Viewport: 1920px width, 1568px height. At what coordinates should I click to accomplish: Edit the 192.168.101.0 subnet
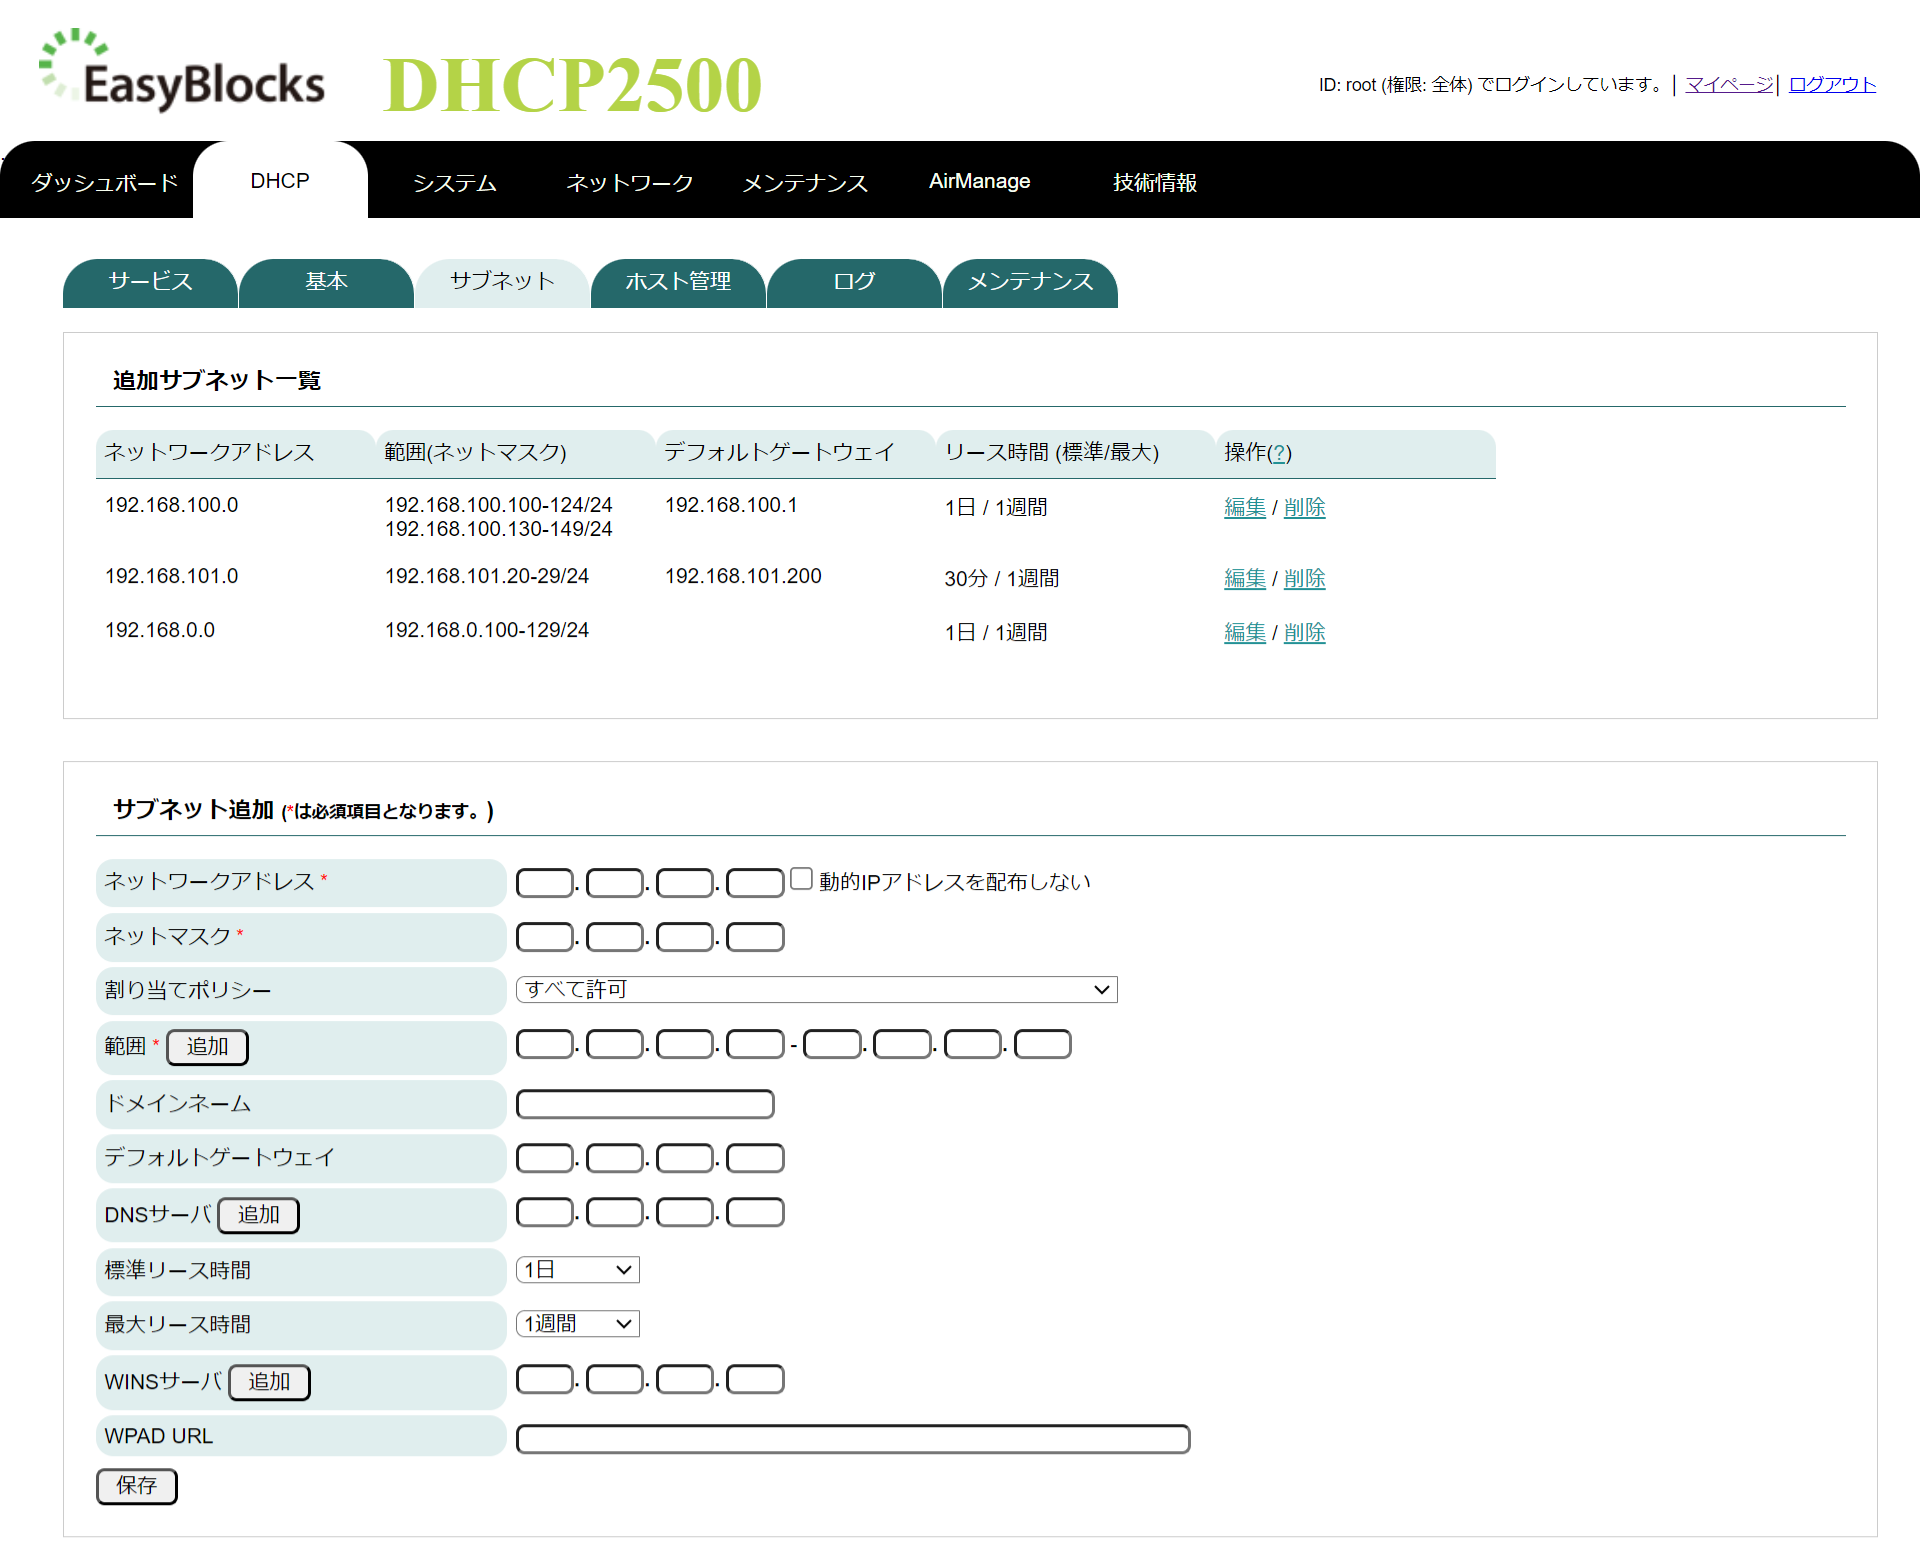1245,579
